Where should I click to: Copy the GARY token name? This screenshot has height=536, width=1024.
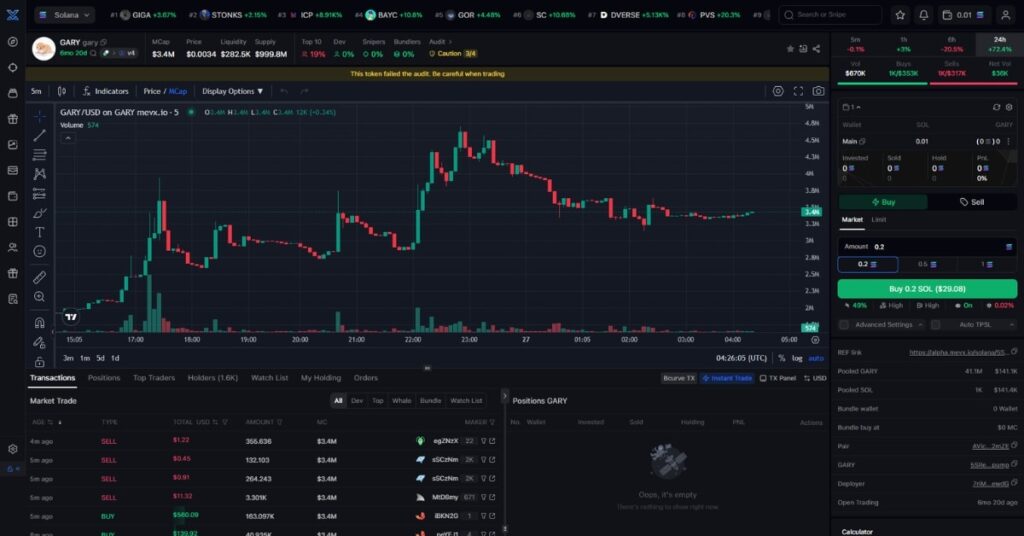tap(103, 42)
